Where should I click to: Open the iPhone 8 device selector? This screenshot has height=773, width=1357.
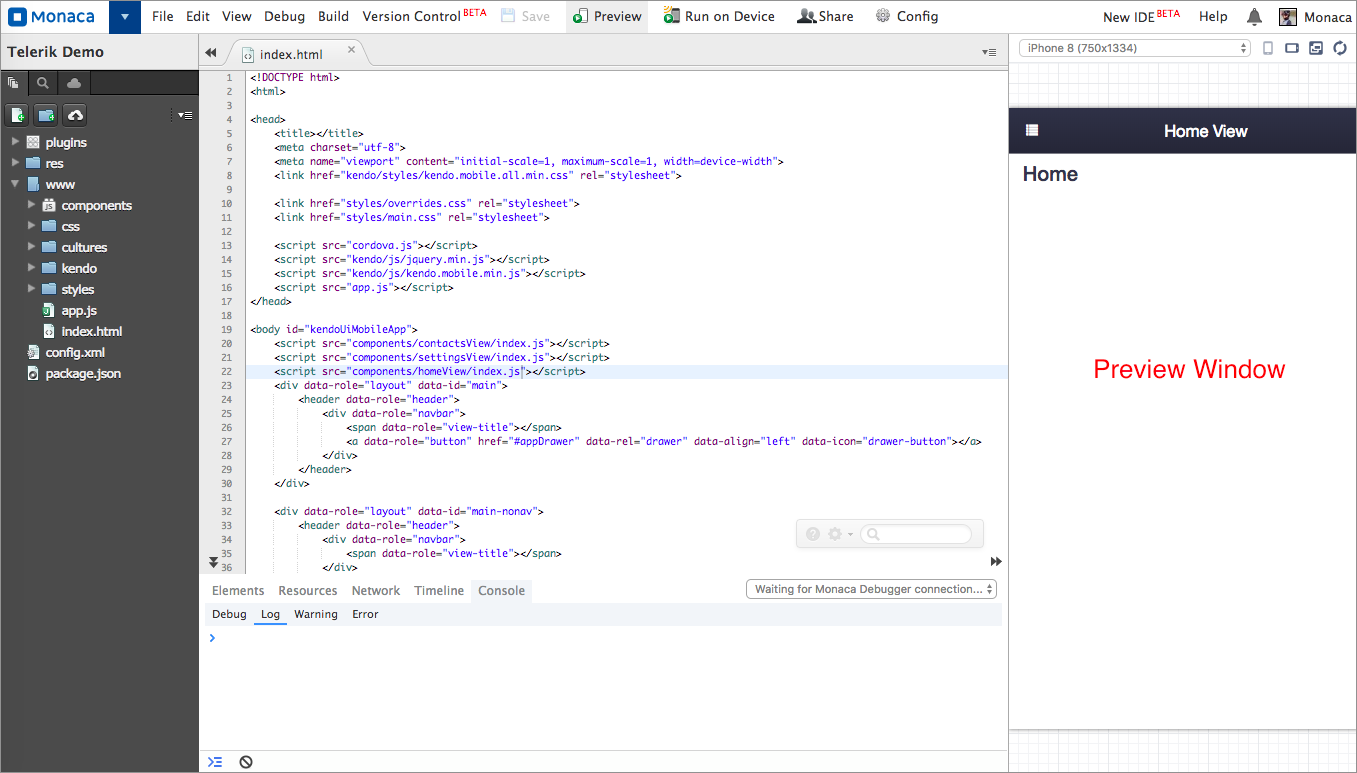[x=1135, y=48]
